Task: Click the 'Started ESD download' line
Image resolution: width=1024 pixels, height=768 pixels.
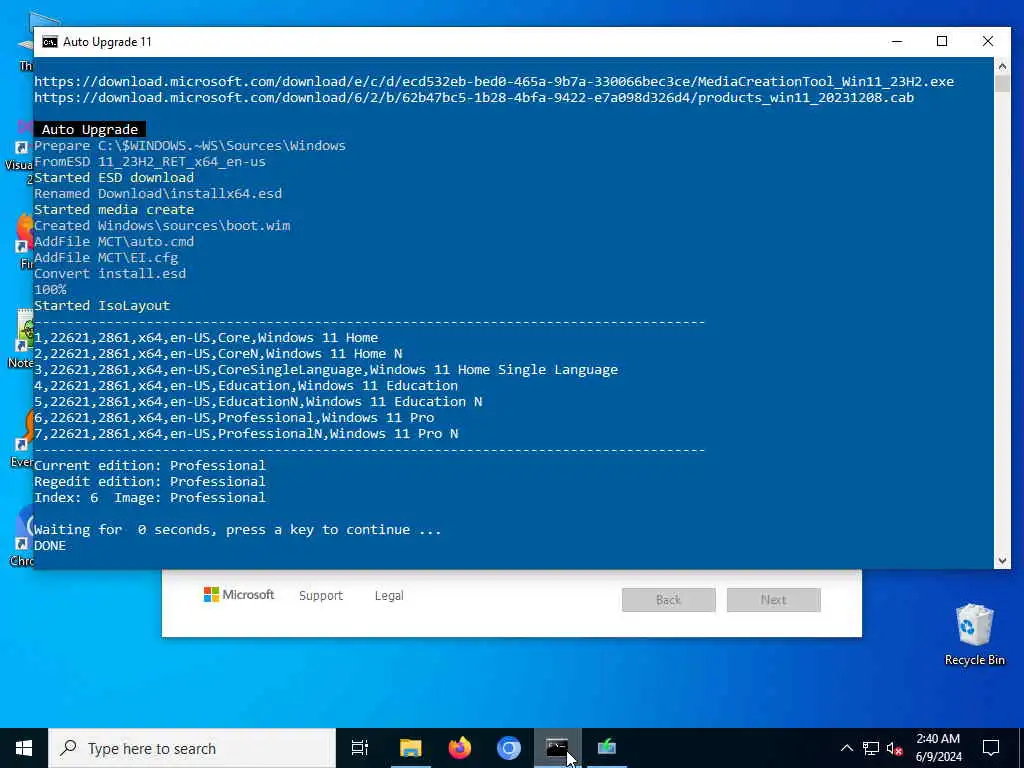Action: coord(114,178)
